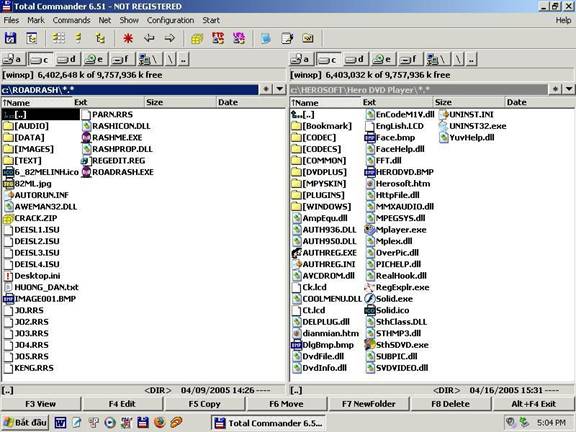The image size is (576, 432).
Task: Click the red asterisk invert selection icon
Action: coord(128,38)
